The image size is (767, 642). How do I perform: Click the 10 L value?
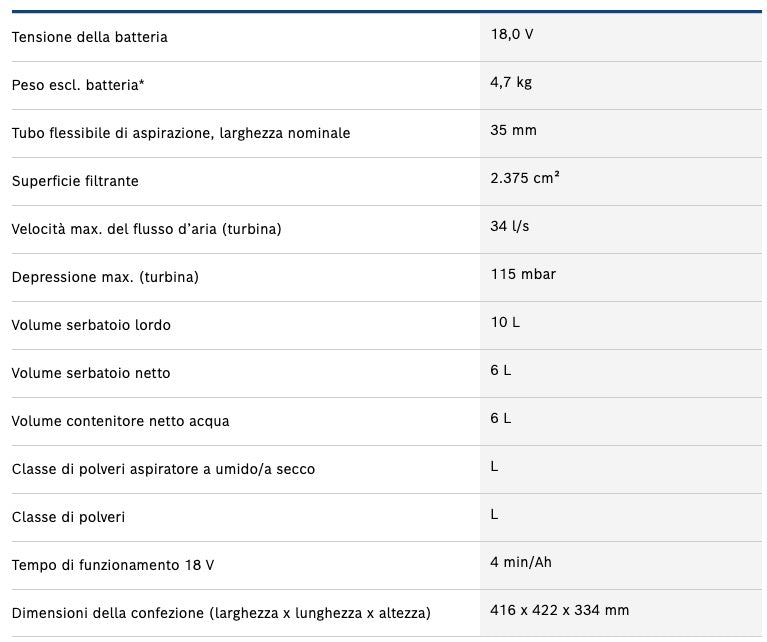coord(505,322)
